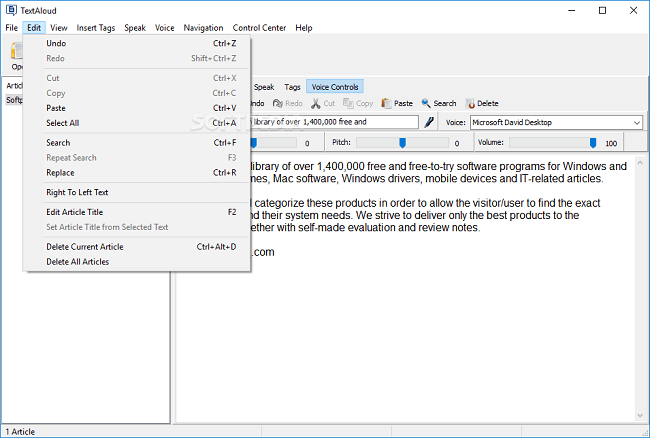Screen dimensions: 650x438
Task: Close the open Edit menu
Action: click(x=34, y=28)
